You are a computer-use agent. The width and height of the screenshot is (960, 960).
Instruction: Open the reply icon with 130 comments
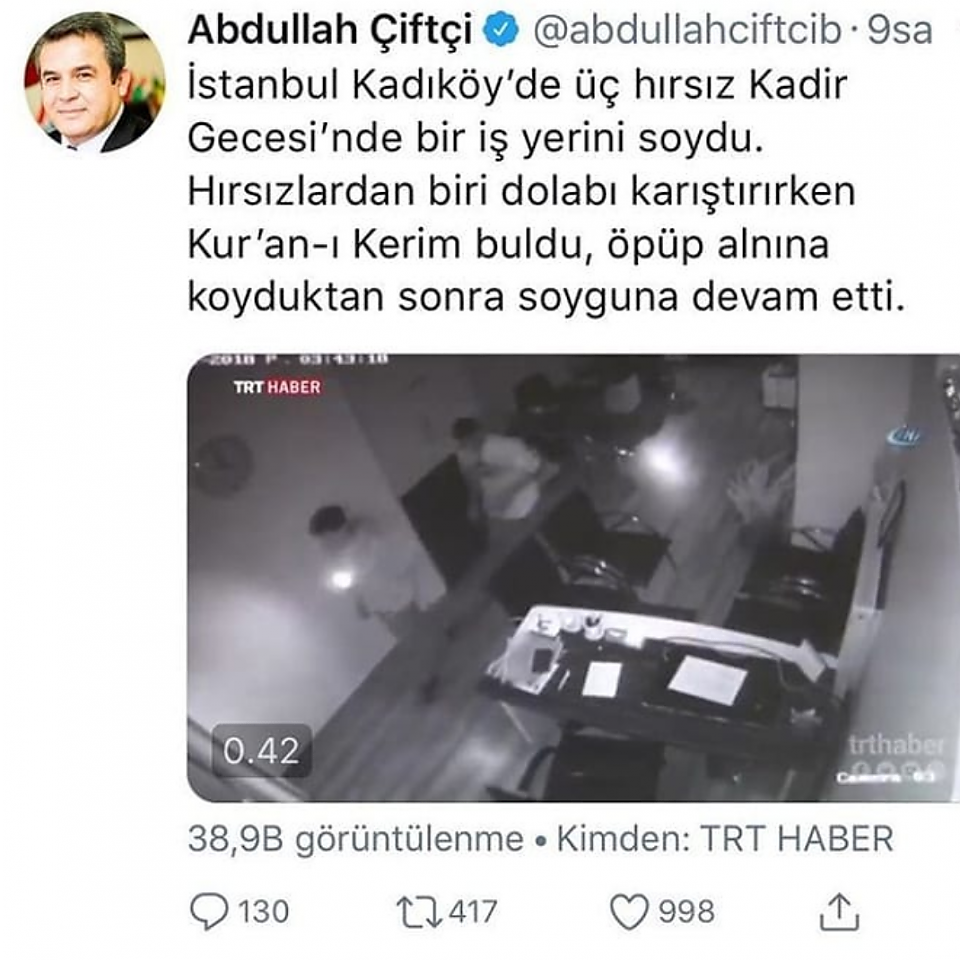(x=209, y=912)
